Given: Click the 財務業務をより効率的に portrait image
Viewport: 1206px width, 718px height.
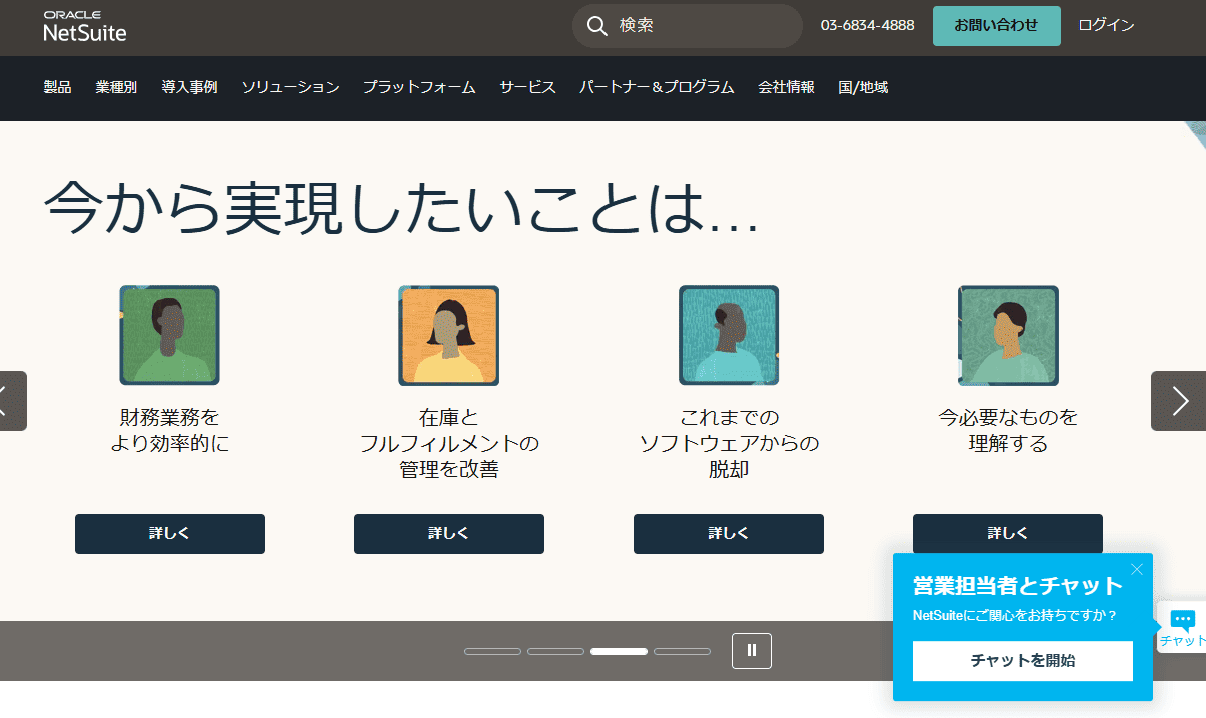Looking at the screenshot, I should point(169,335).
